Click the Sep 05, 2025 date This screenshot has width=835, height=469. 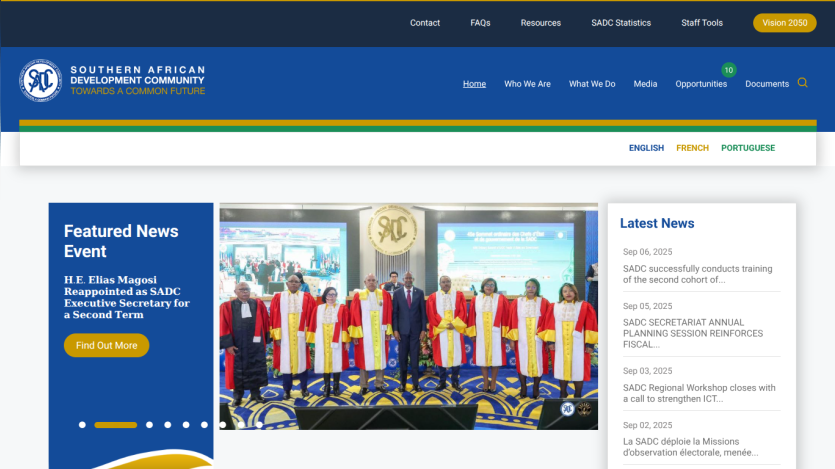pos(648,306)
